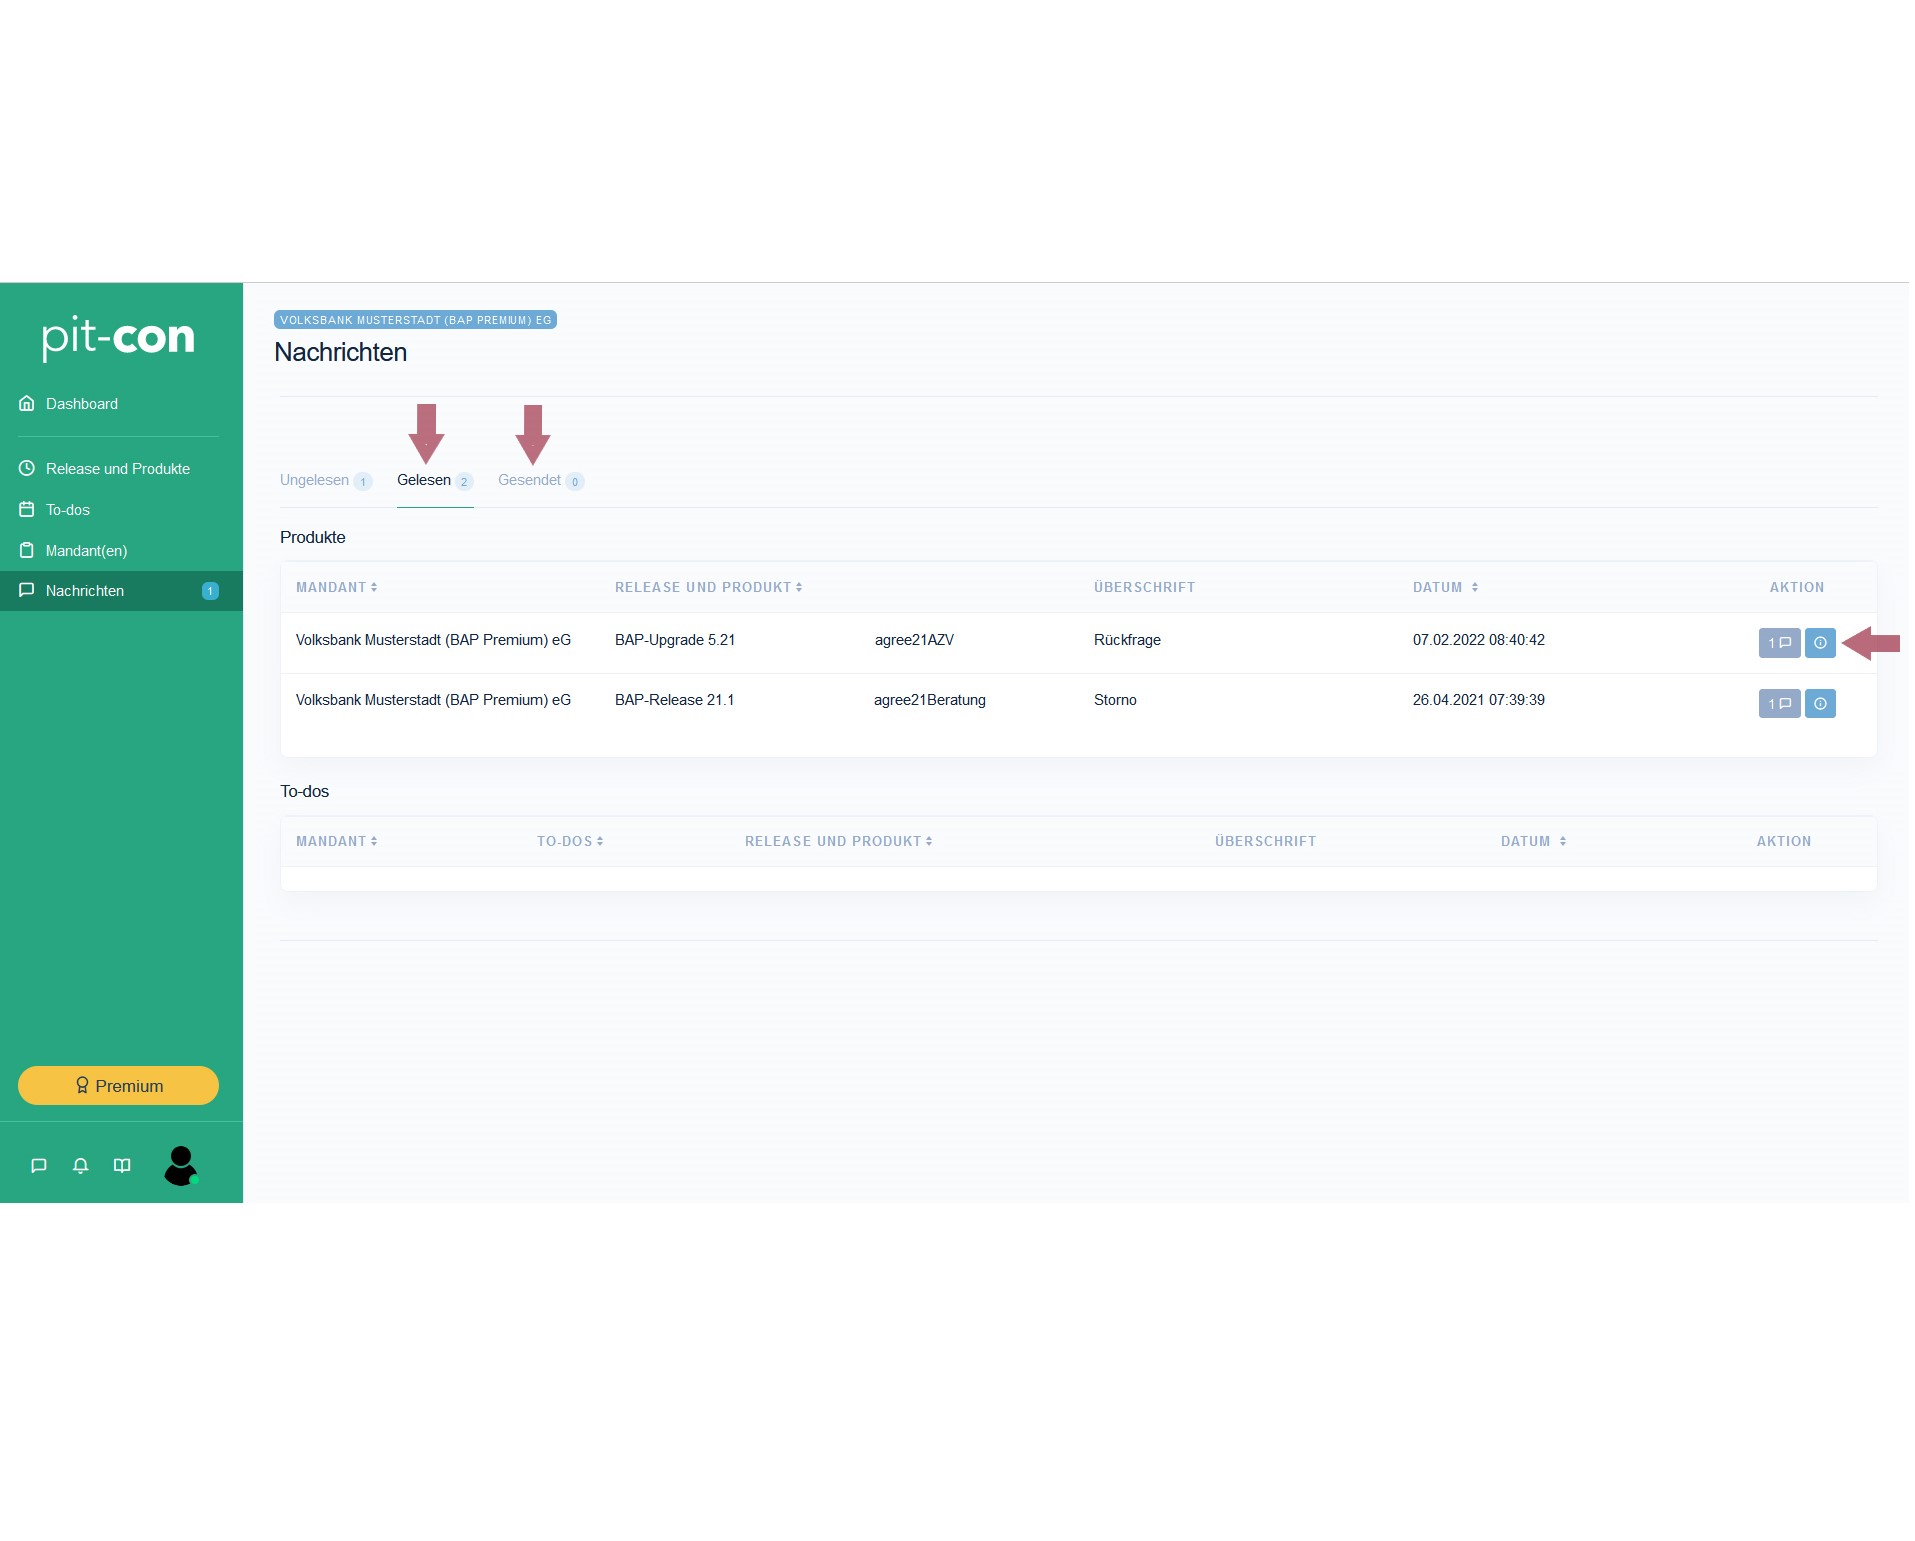The width and height of the screenshot is (1915, 1541).
Task: Sort Produkte table by Release und Produkt
Action: coord(709,588)
